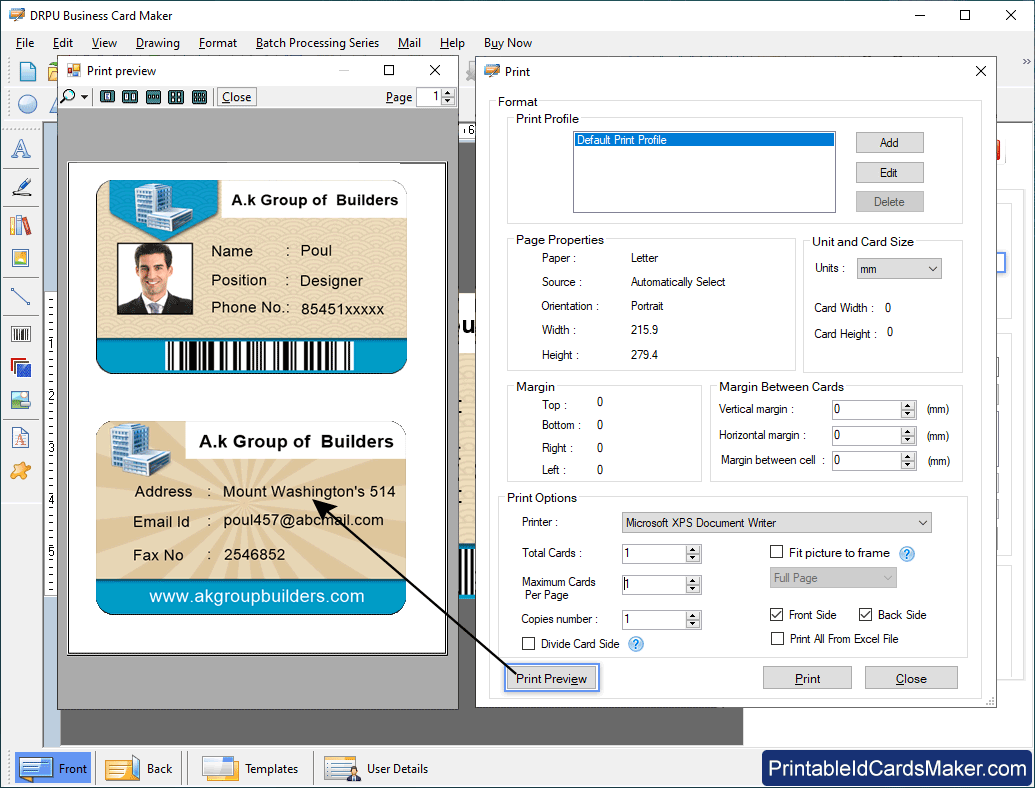Viewport: 1035px width, 788px height.
Task: Uncheck the Front Side checkbox
Action: pos(777,614)
